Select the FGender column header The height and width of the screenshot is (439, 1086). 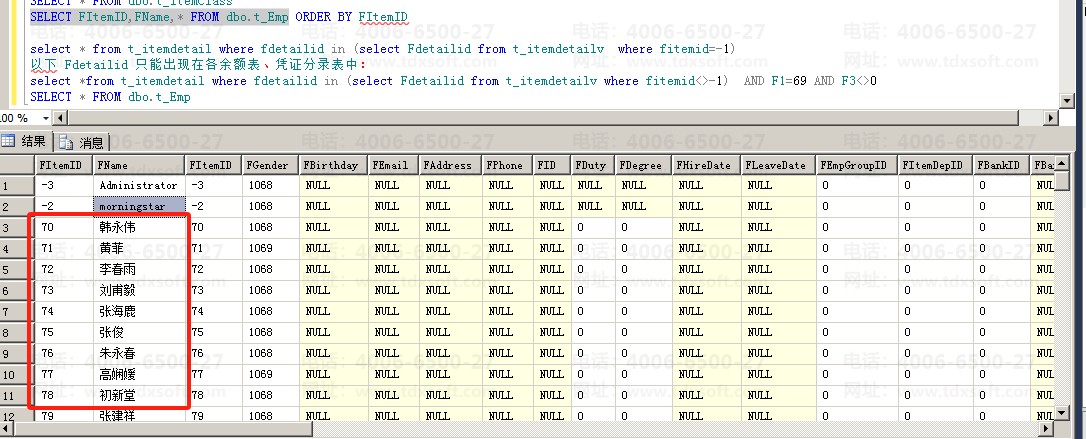pos(269,165)
